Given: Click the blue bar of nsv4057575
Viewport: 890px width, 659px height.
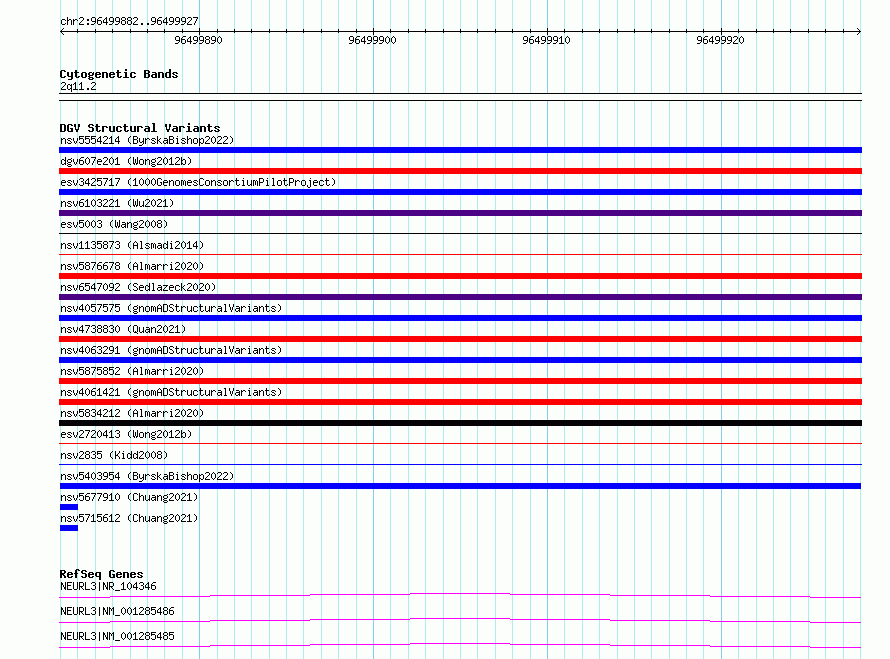Looking at the screenshot, I should [460, 318].
